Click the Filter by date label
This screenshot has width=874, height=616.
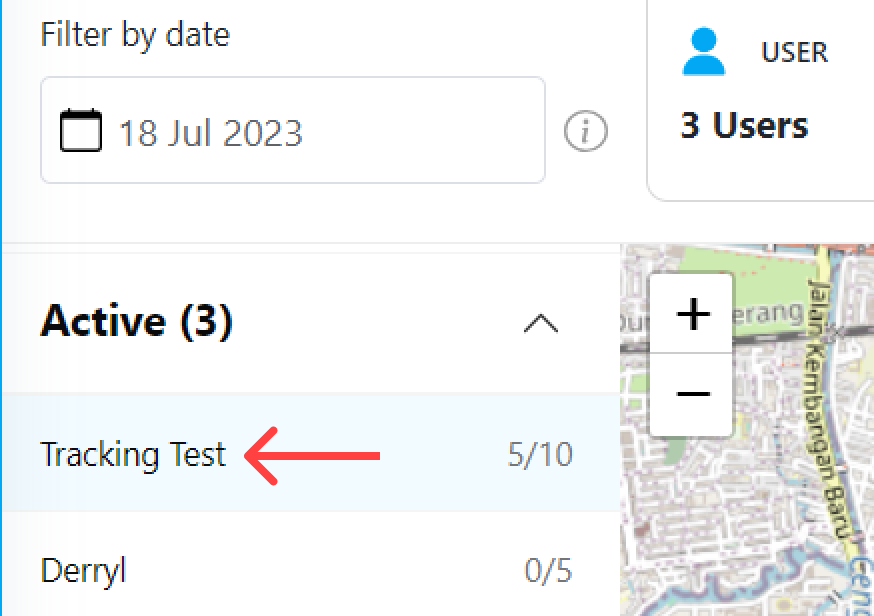point(135,36)
